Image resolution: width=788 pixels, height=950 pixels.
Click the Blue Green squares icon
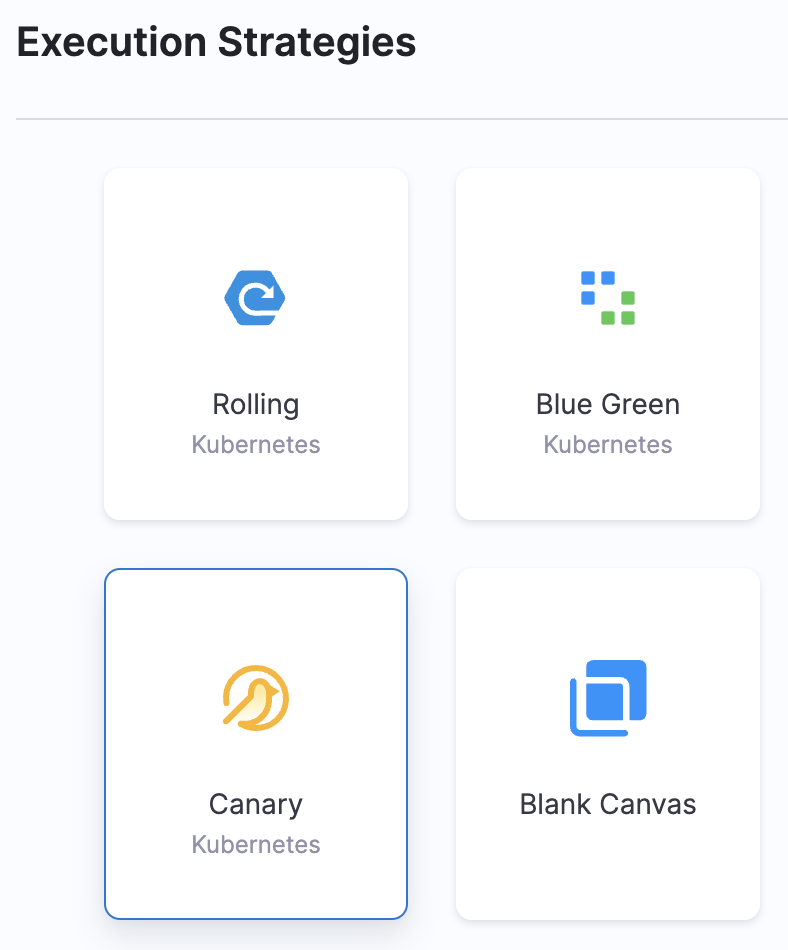click(608, 297)
